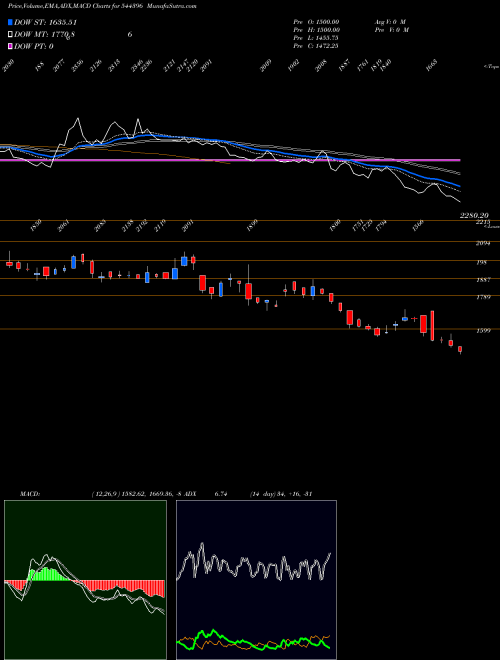The image size is (500, 660).
Task: Click the ADX 6.74 value
Action: tap(221, 494)
